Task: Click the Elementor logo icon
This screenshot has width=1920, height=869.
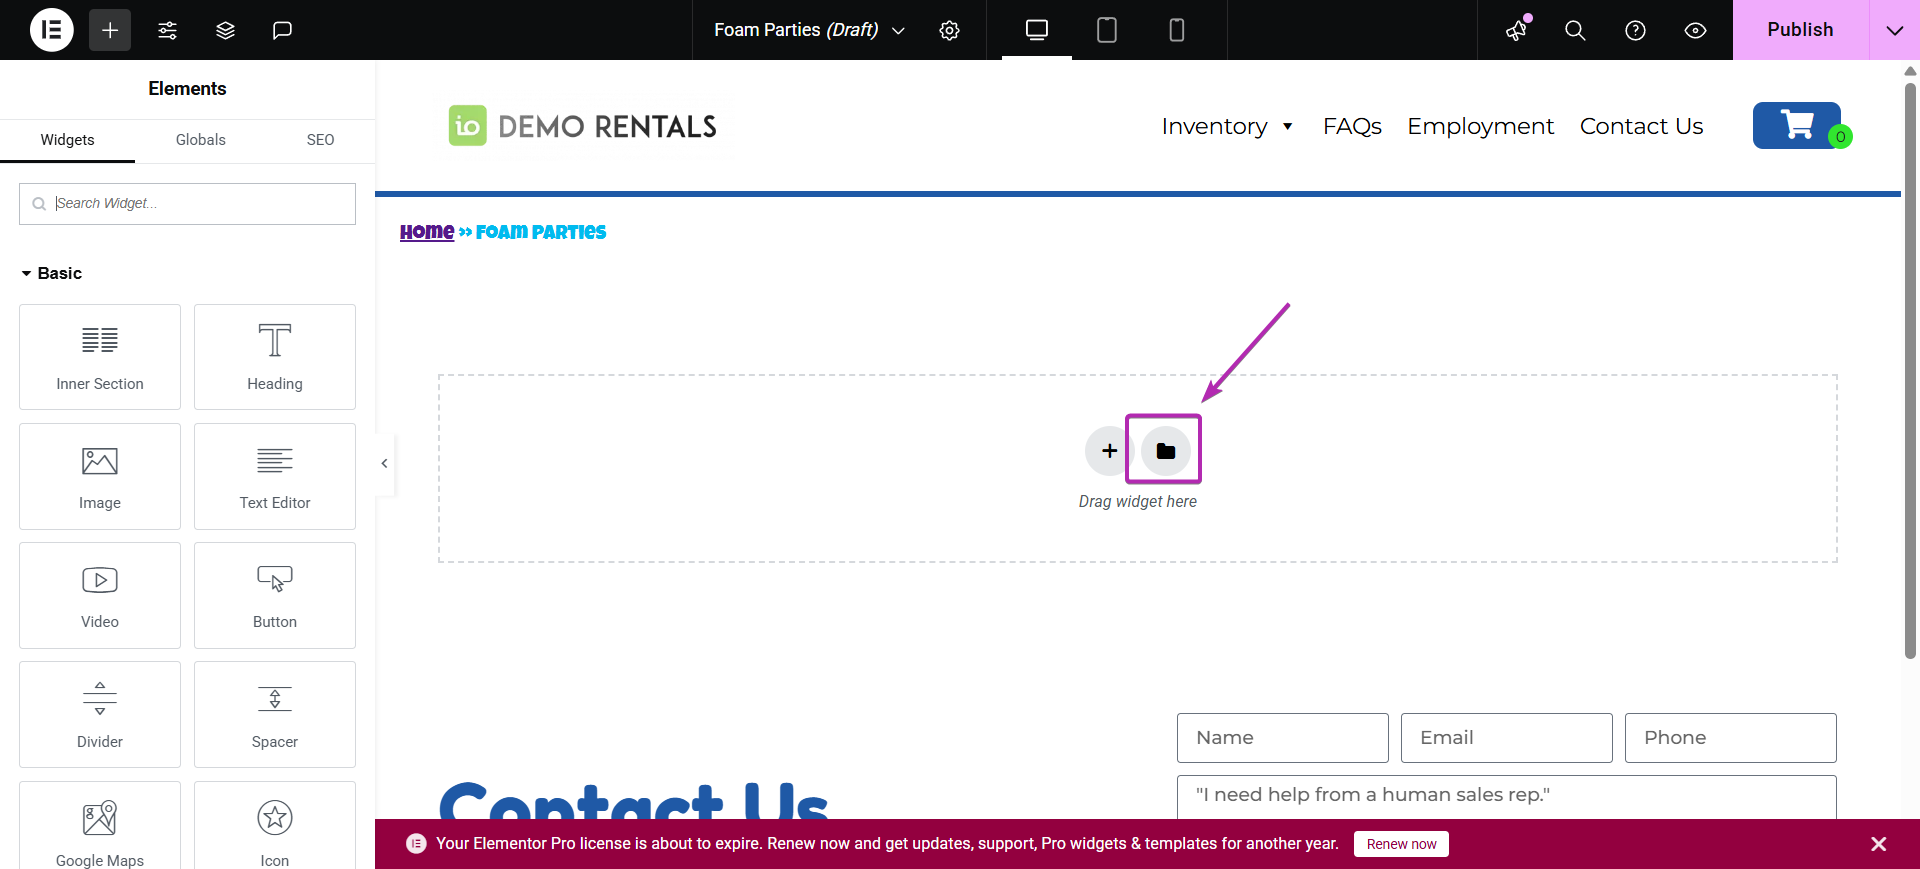Action: [x=52, y=30]
